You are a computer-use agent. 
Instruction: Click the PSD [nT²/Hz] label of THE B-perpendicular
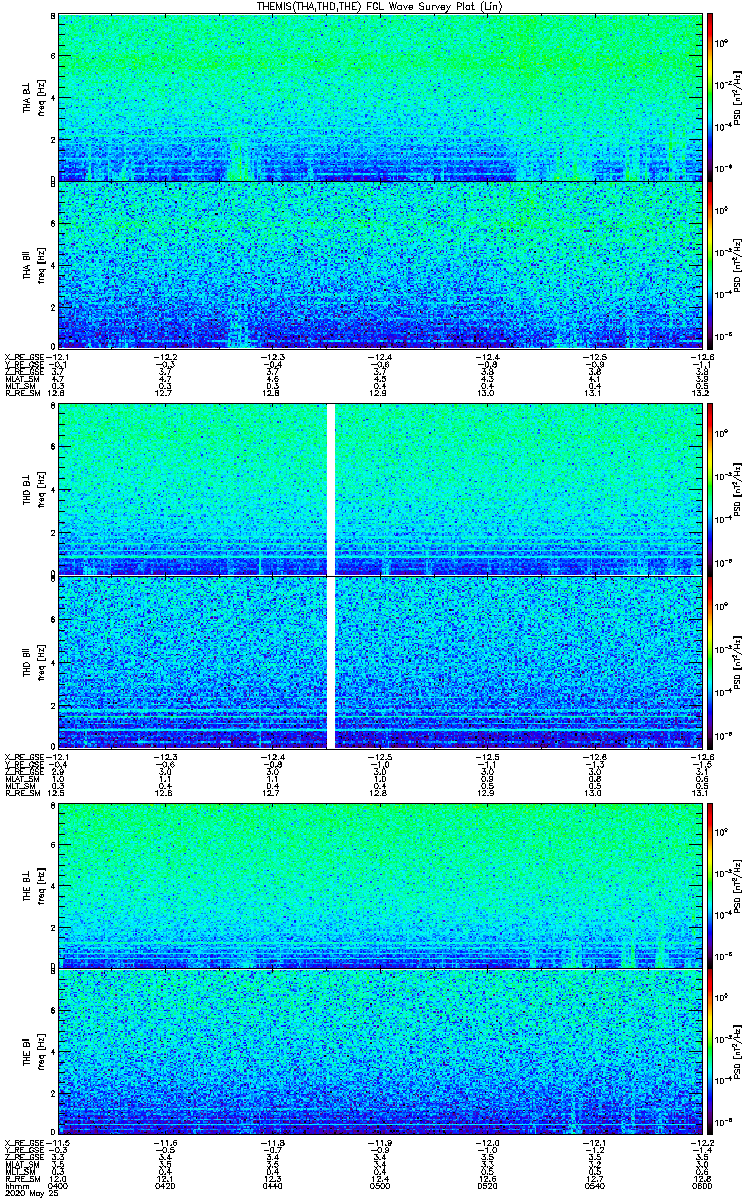738,884
